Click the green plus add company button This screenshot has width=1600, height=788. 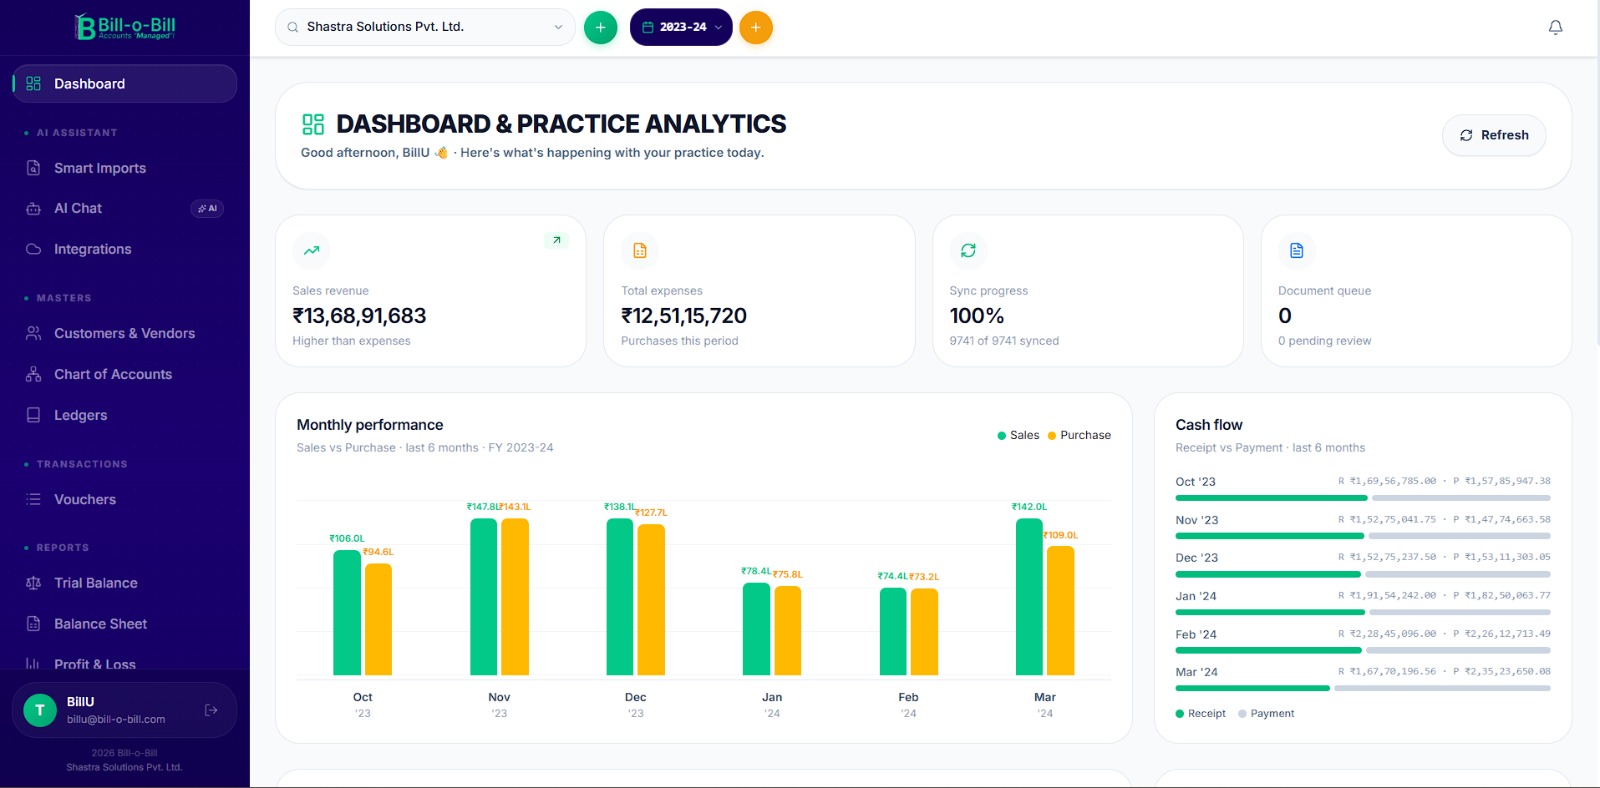tap(600, 27)
